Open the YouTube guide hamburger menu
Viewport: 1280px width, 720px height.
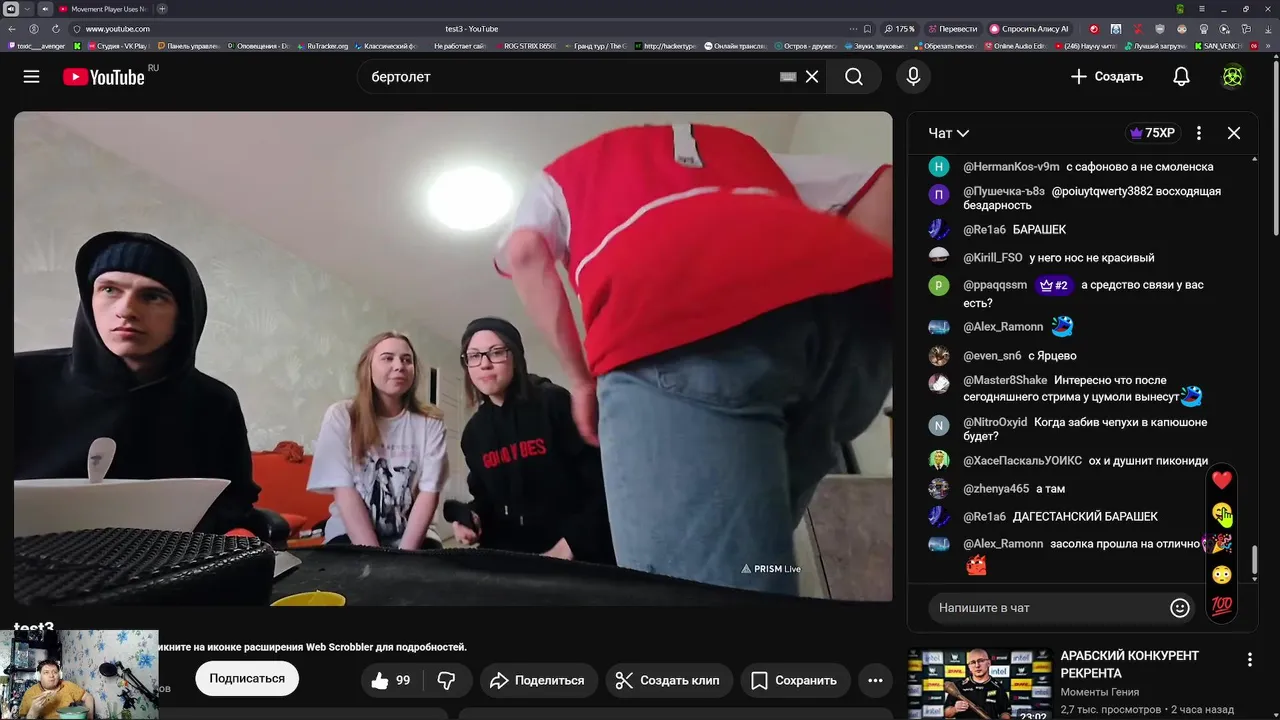pyautogui.click(x=31, y=77)
